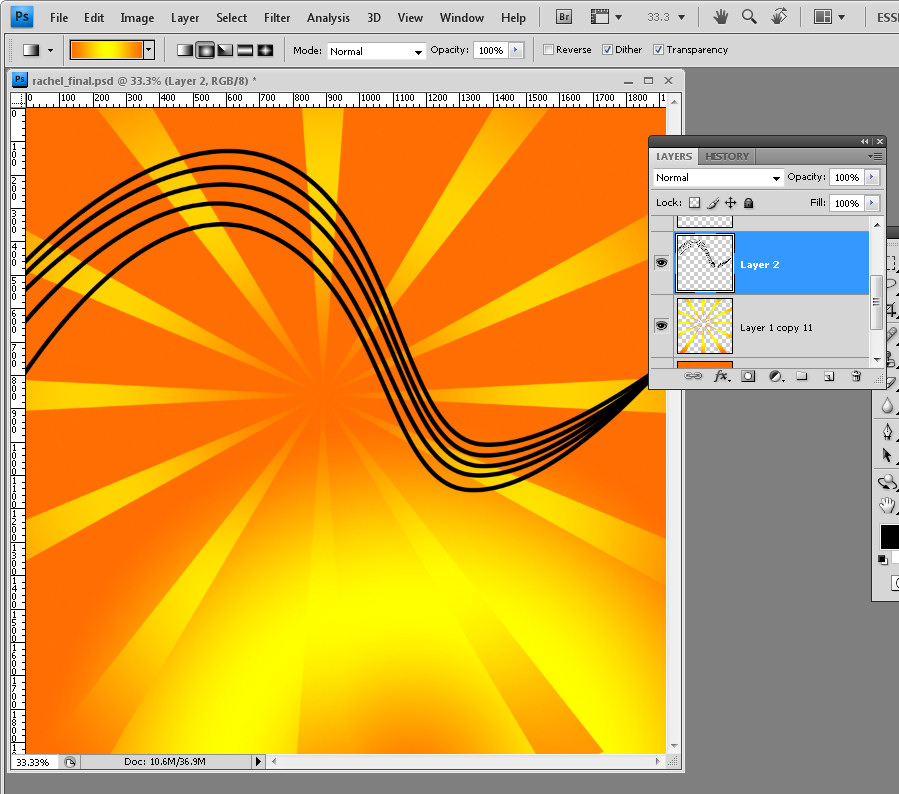Image resolution: width=899 pixels, height=794 pixels.
Task: Toggle Lock image pixels brush icon
Action: coord(713,203)
